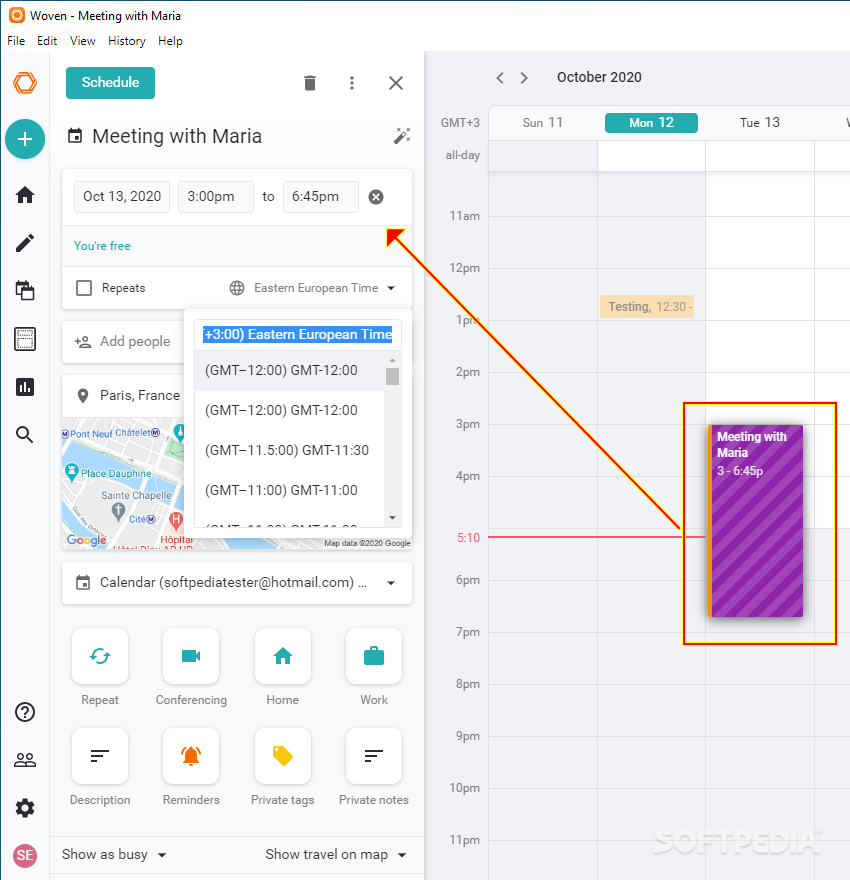This screenshot has height=880, width=850.
Task: Select Sun 11 day header
Action: [543, 122]
